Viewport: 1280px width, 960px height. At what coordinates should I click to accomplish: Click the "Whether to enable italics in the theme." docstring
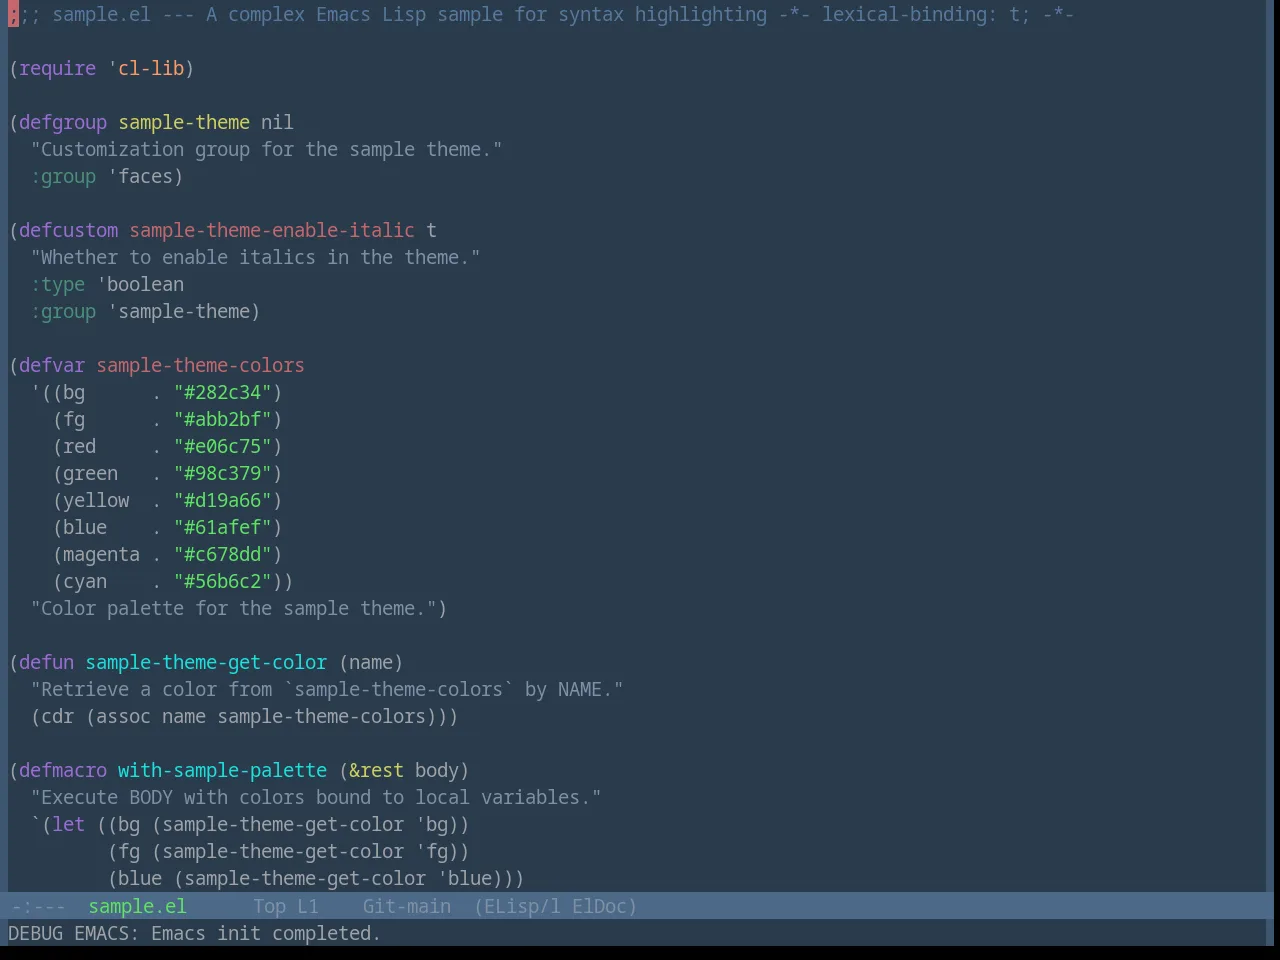(255, 257)
